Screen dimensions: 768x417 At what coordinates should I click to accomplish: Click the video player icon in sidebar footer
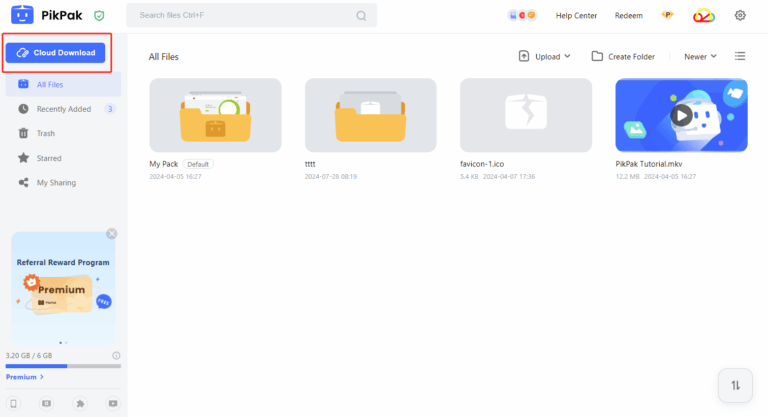tap(113, 403)
